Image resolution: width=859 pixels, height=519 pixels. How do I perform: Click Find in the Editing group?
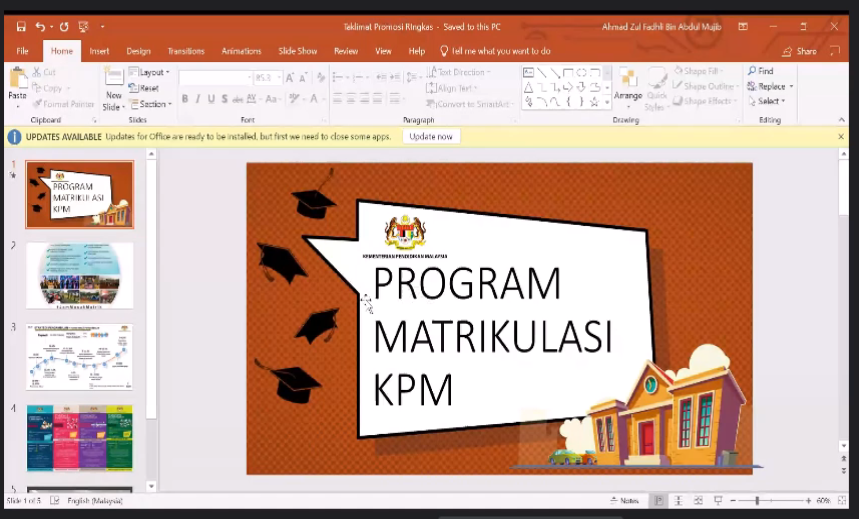click(761, 71)
